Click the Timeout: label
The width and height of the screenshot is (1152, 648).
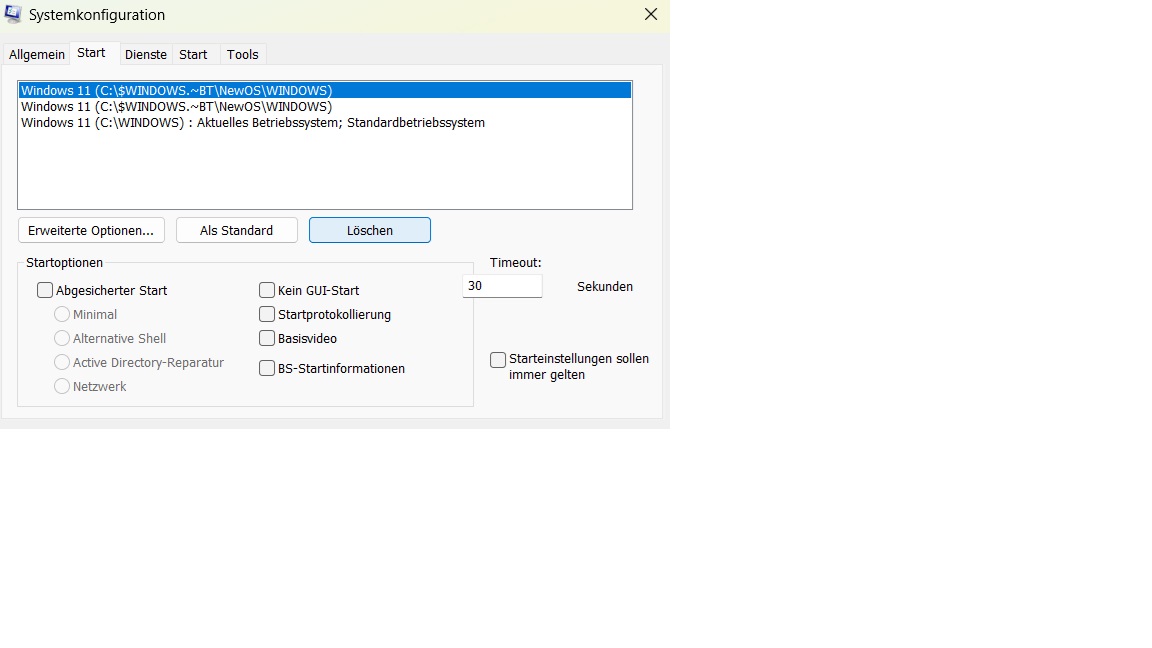pos(516,262)
